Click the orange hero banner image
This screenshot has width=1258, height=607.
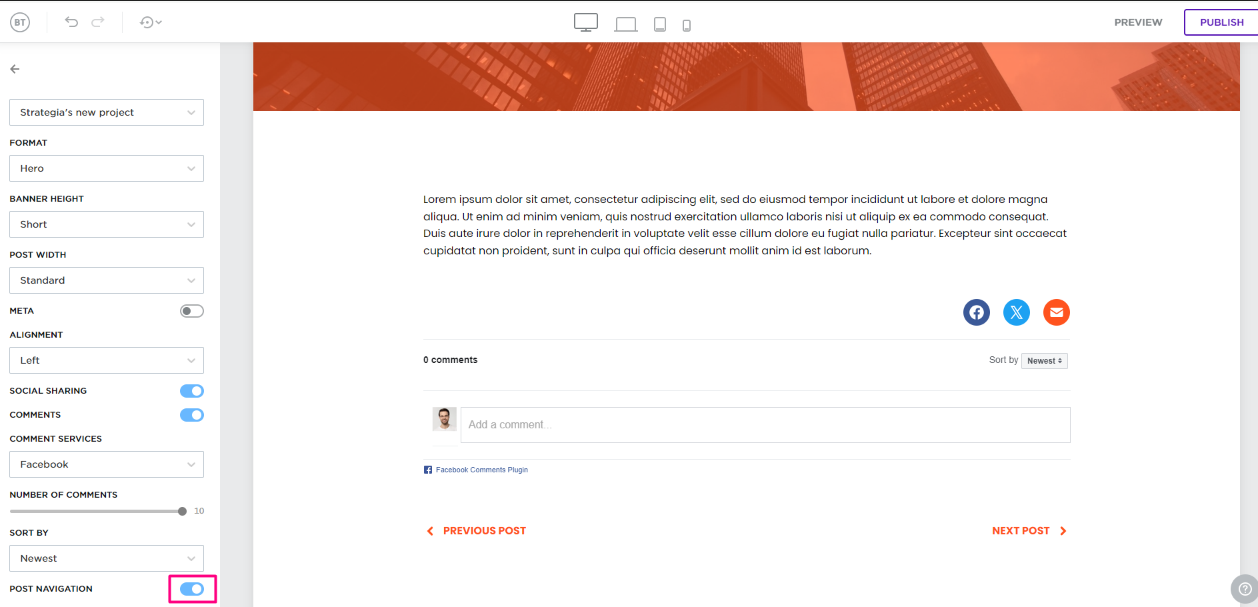point(746,76)
